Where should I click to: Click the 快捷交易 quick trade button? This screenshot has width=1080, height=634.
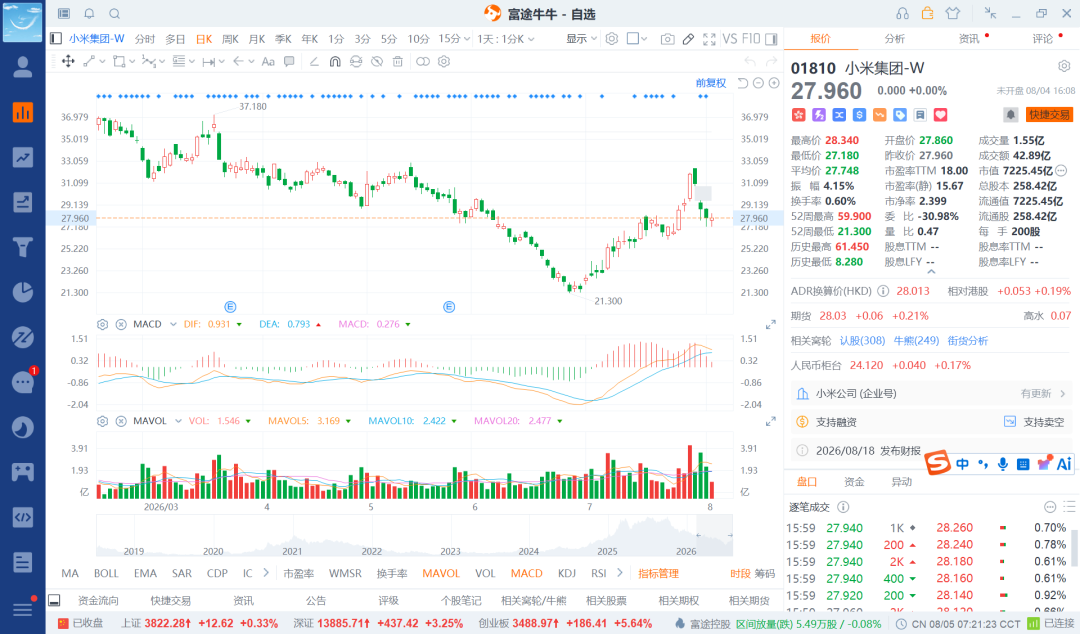click(x=1050, y=114)
